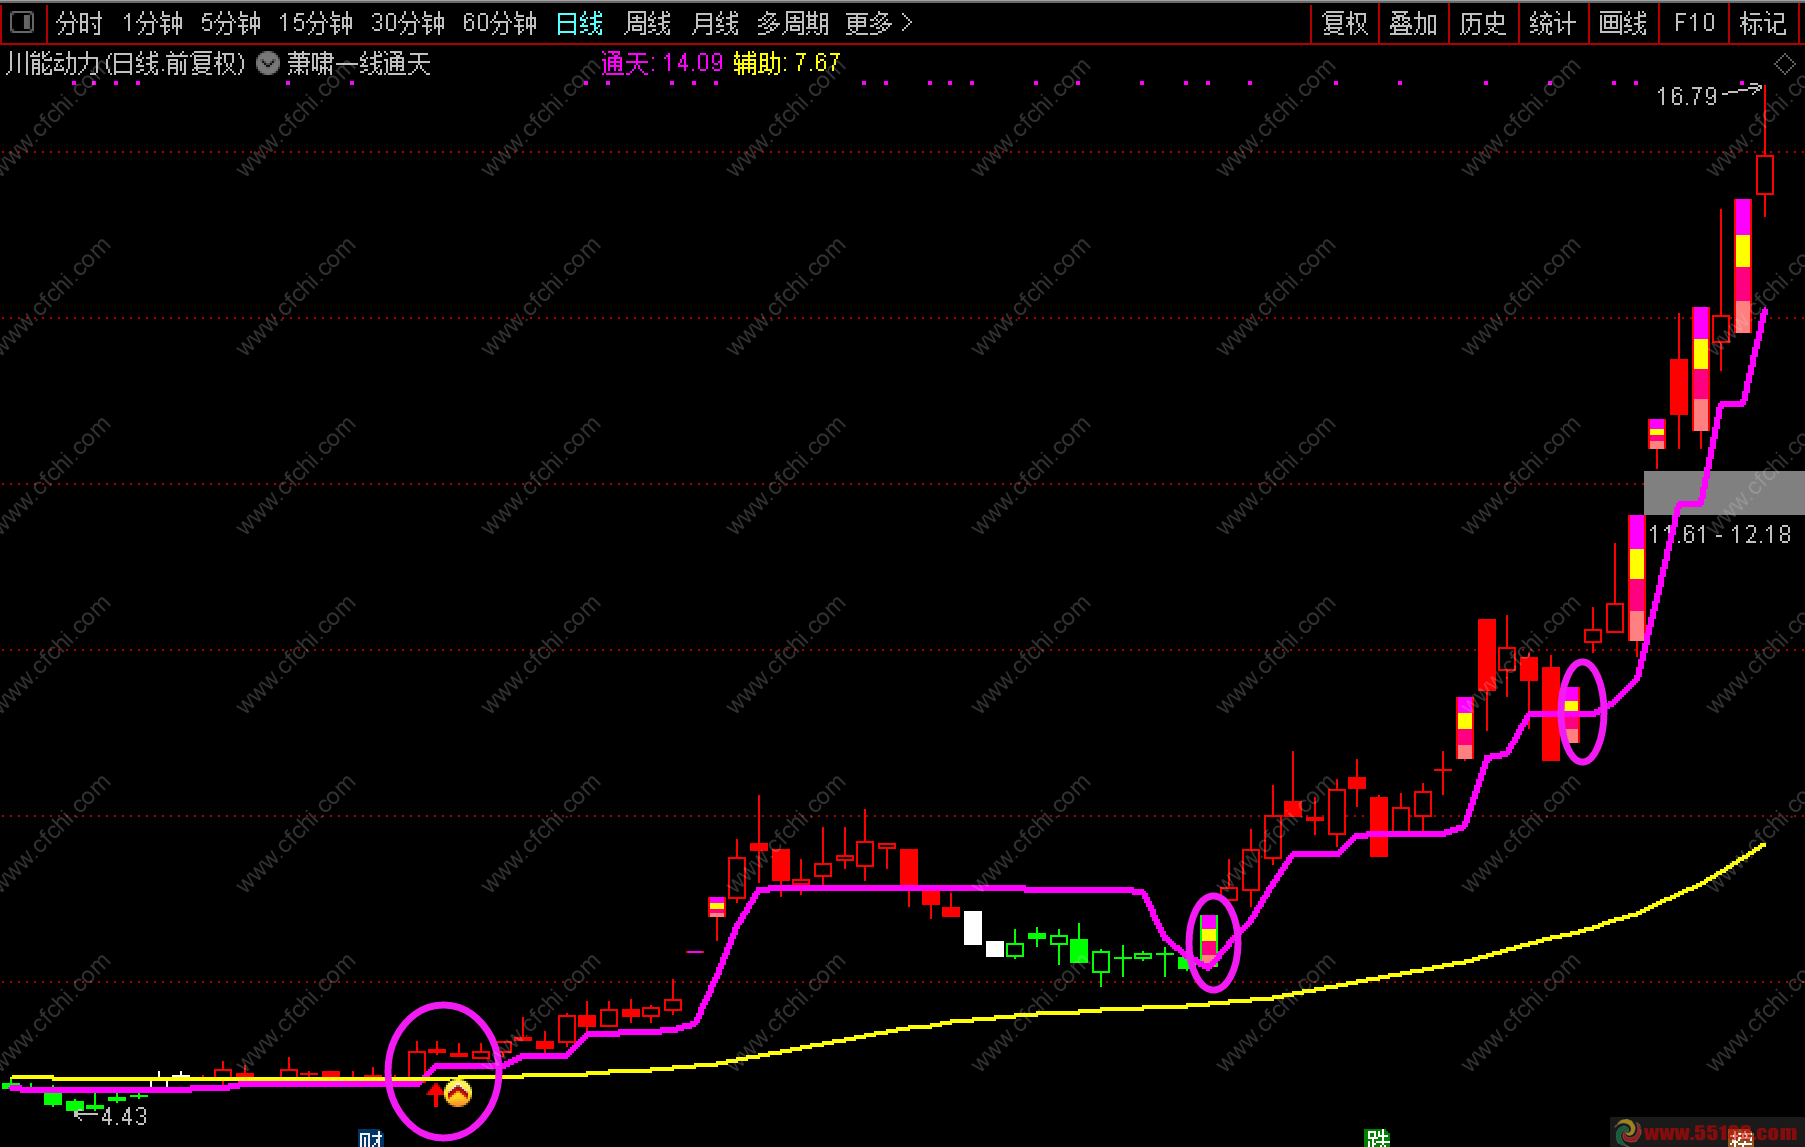Image resolution: width=1805 pixels, height=1147 pixels.
Task: Select the 1分钟 period tab
Action: pos(152,23)
